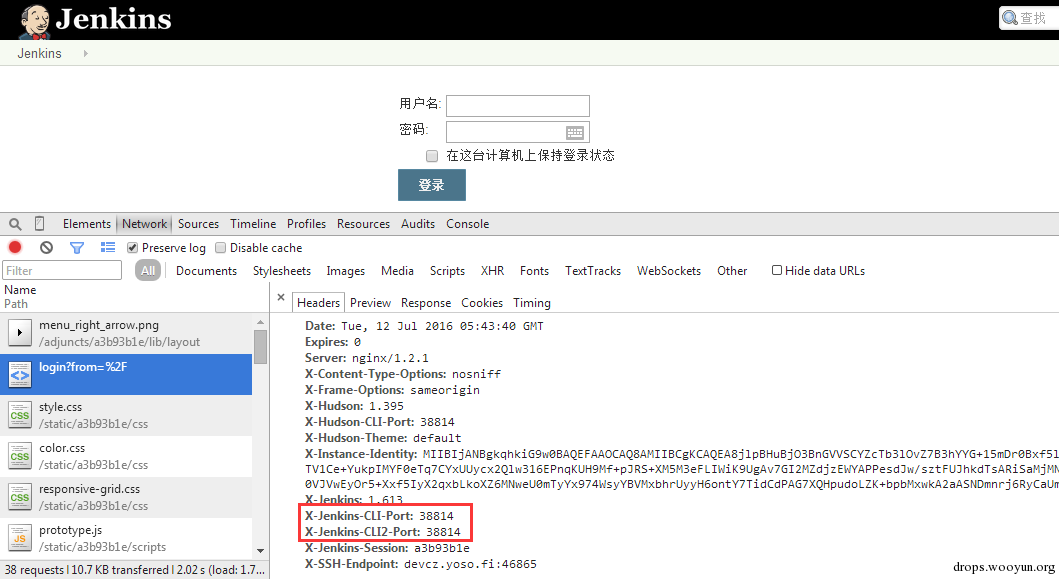Expand the Jenkins breadcrumb arrow

[85, 53]
